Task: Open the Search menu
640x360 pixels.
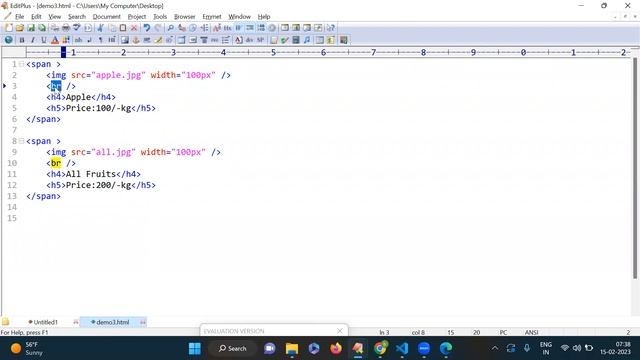Action: [77, 17]
